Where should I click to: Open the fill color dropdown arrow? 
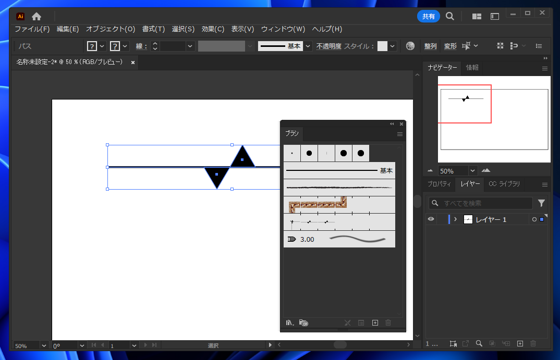[102, 46]
